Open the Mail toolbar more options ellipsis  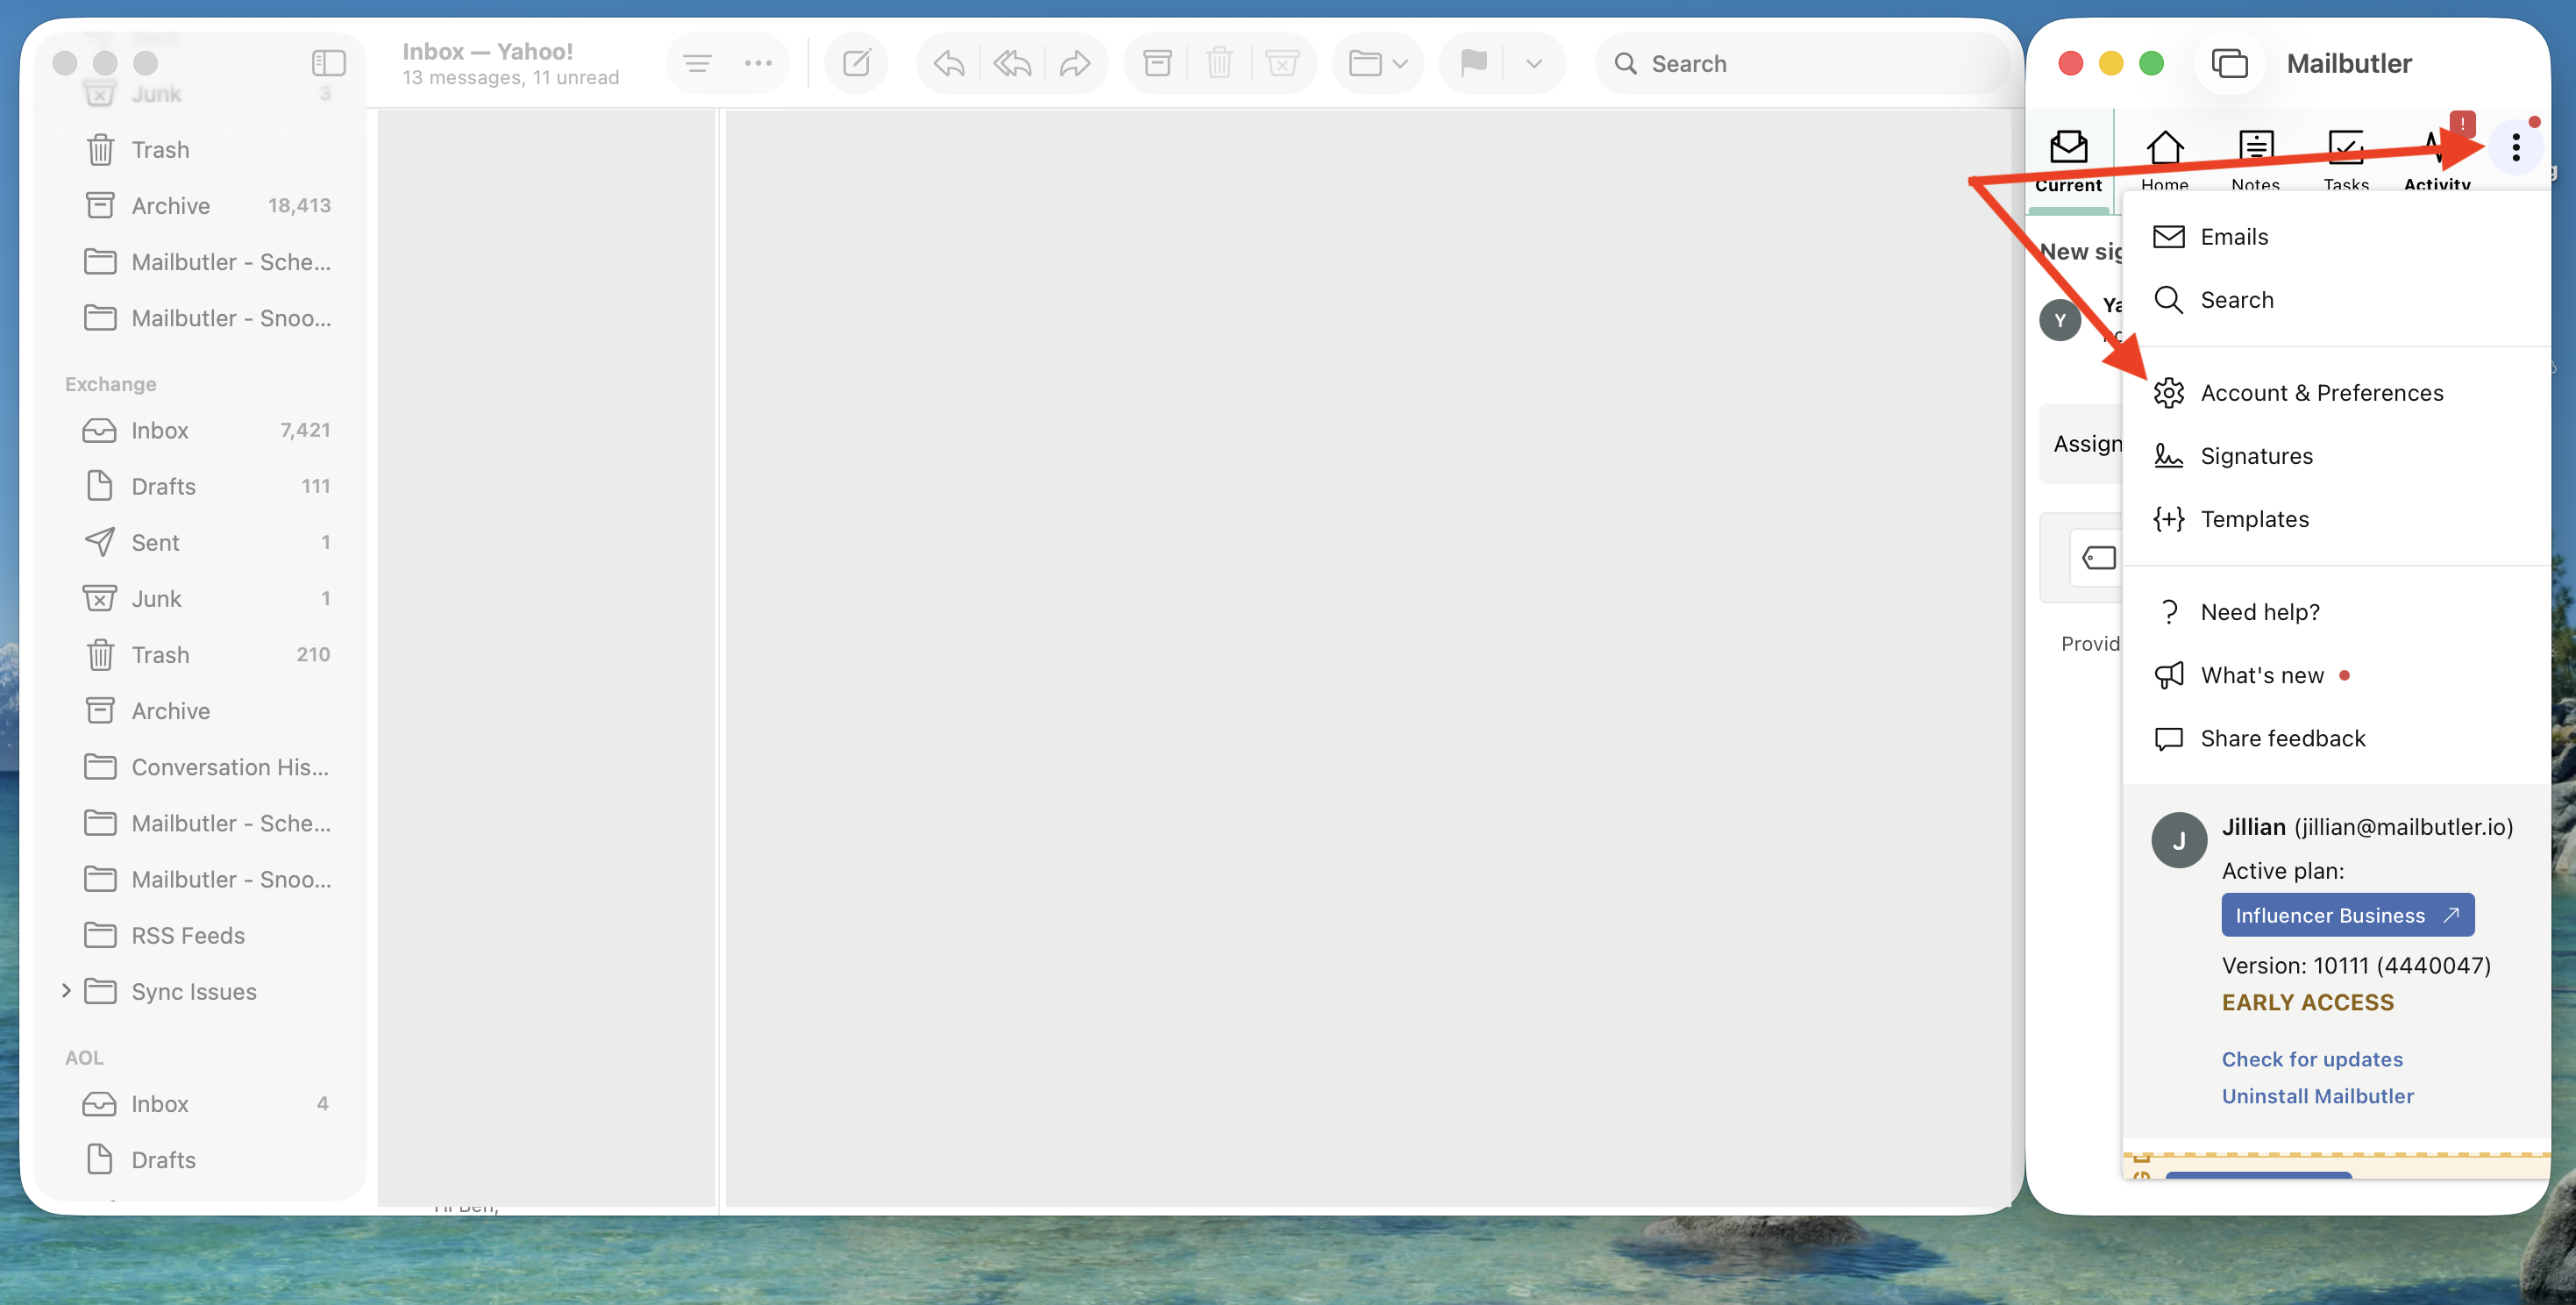tap(758, 64)
